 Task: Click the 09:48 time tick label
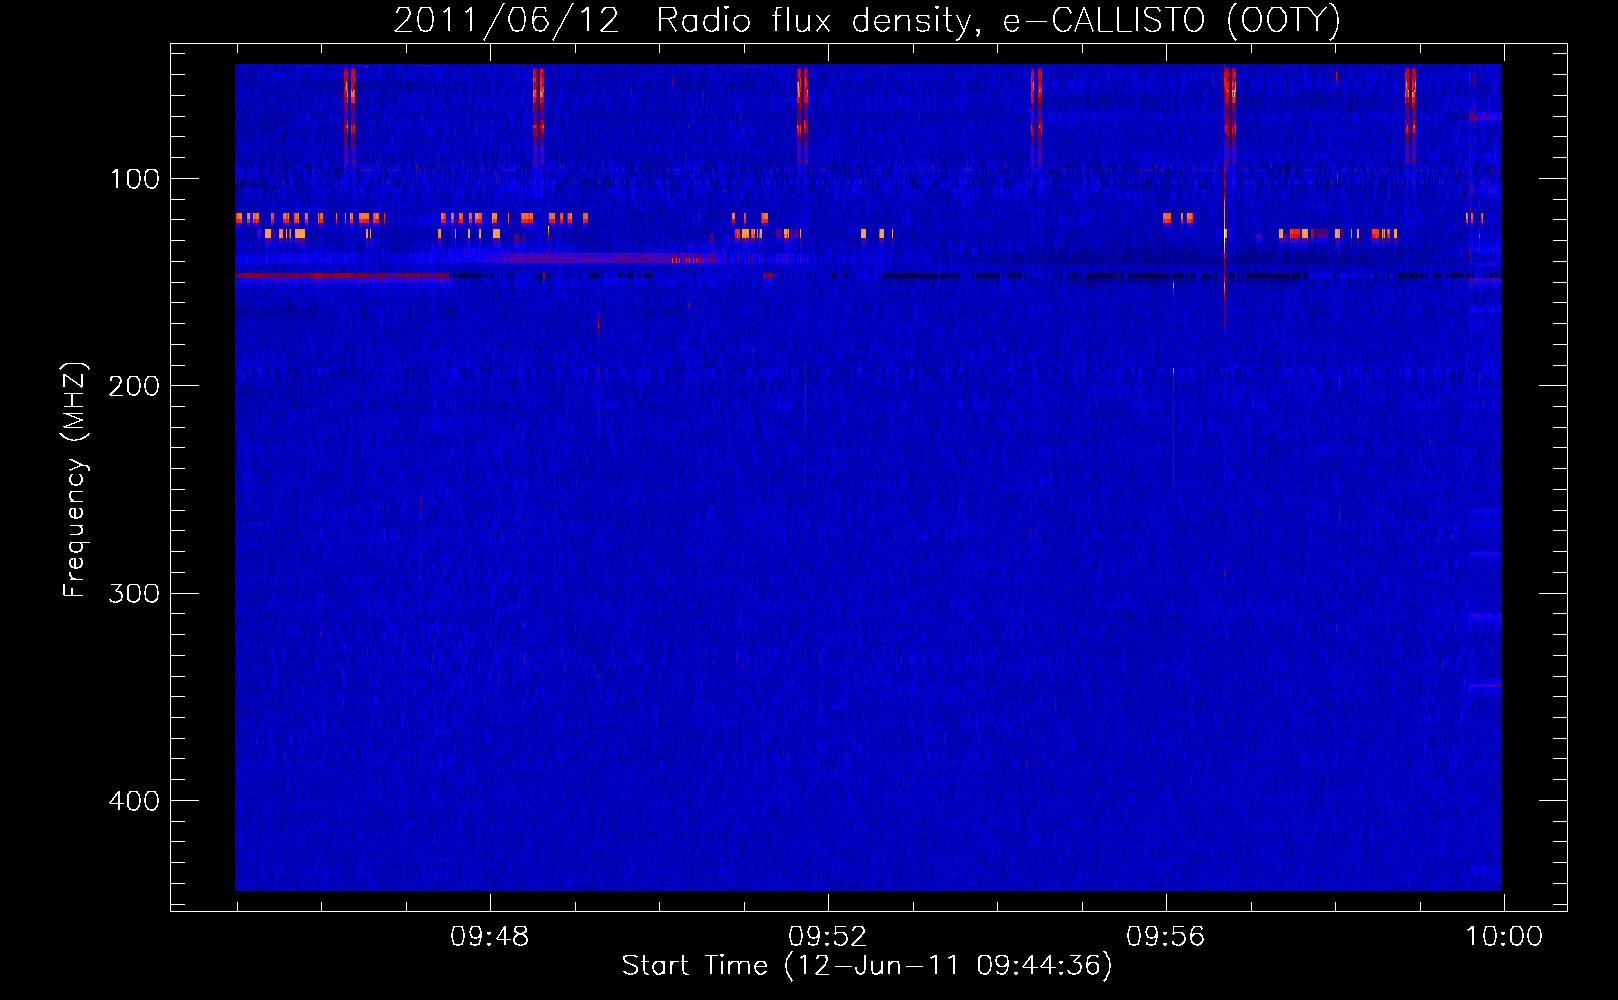coord(490,937)
